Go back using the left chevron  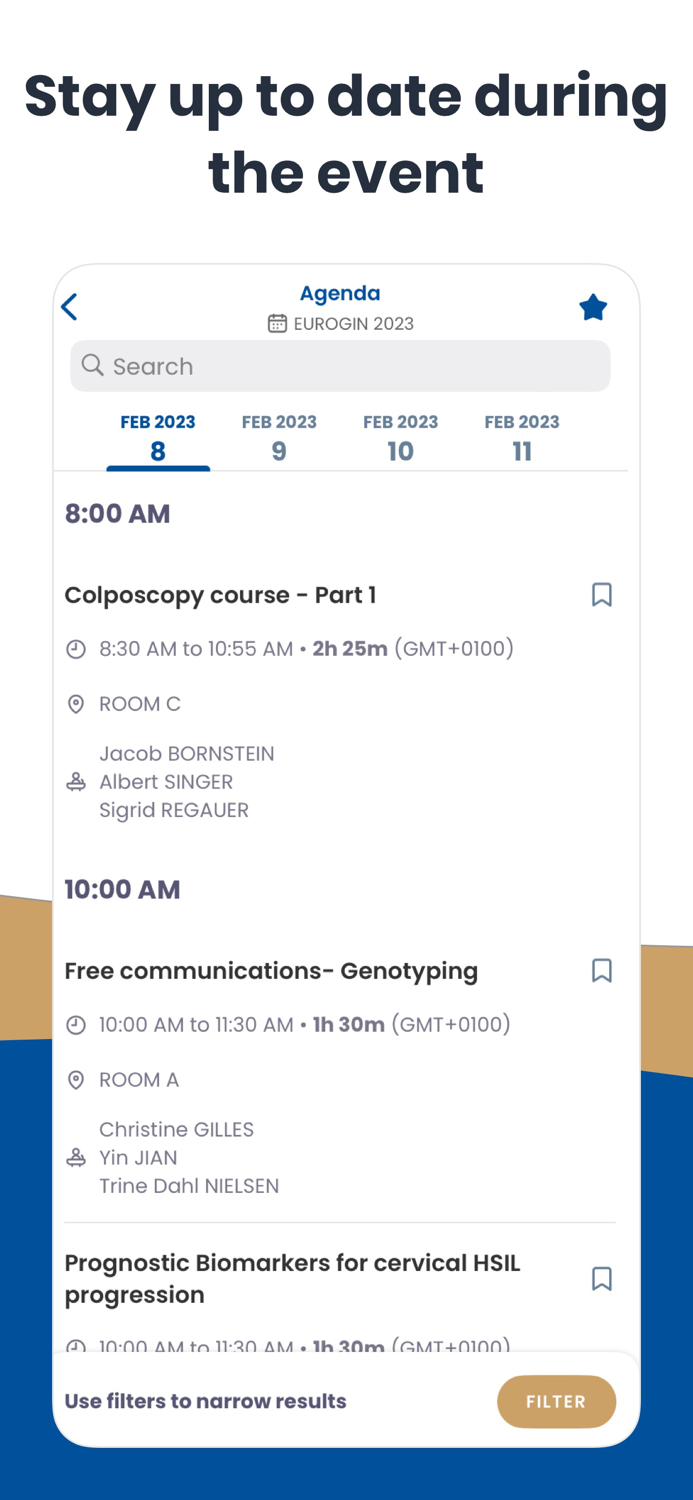[x=68, y=307]
